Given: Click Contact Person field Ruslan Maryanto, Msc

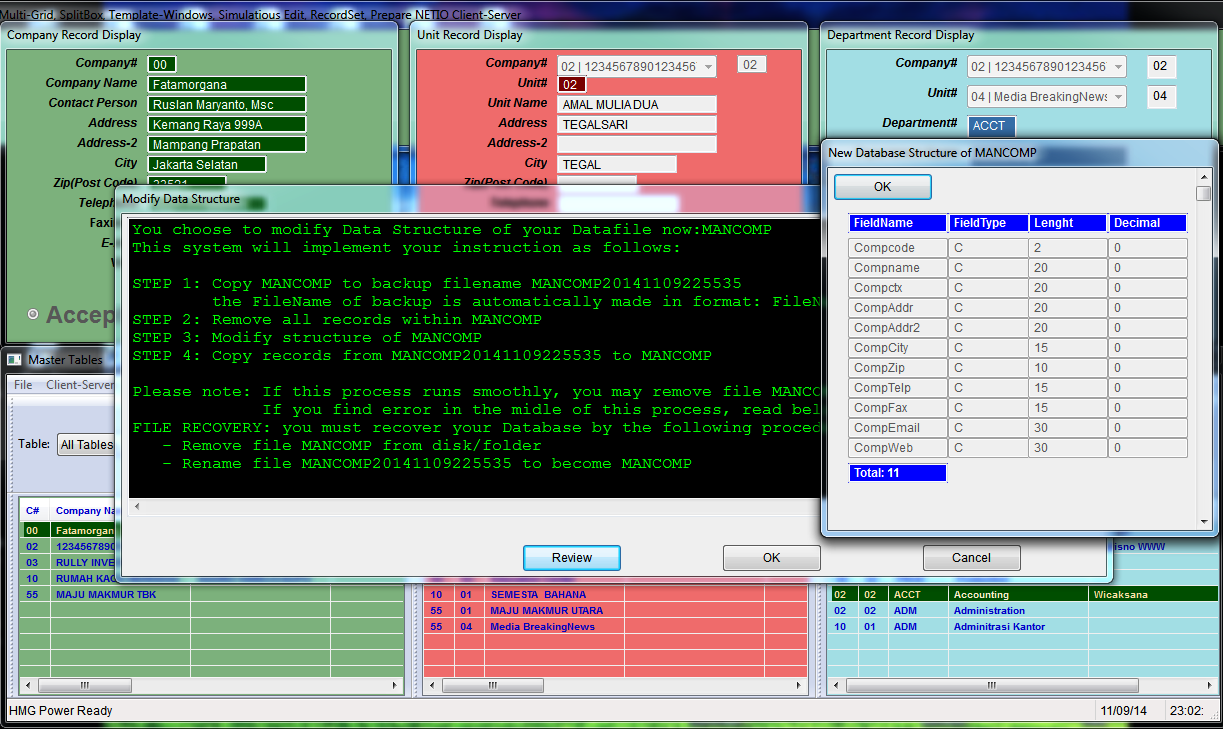Looking at the screenshot, I should (x=227, y=105).
